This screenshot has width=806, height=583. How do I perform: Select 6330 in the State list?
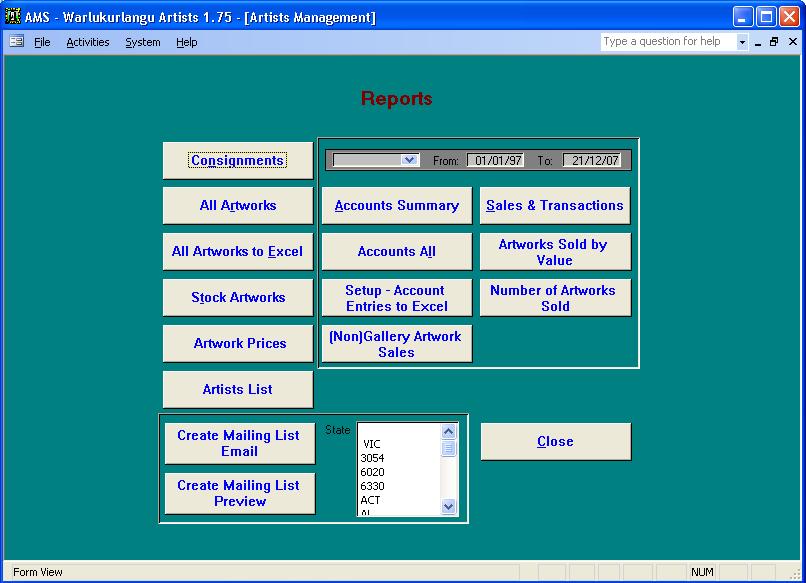[x=399, y=486]
